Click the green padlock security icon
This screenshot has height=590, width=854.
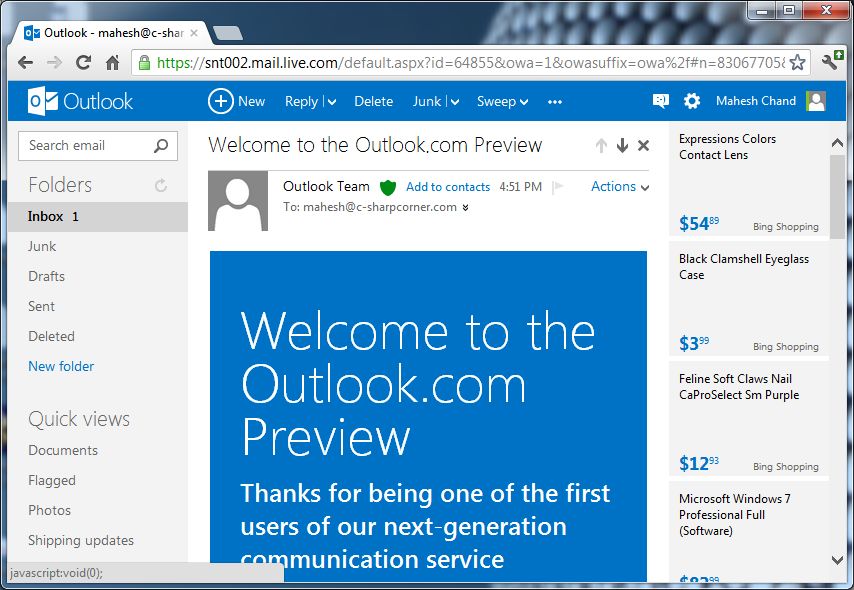coord(144,63)
